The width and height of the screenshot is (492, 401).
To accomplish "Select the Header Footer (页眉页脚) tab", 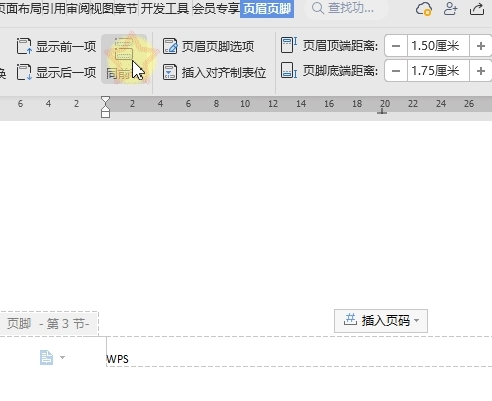I will click(x=267, y=9).
